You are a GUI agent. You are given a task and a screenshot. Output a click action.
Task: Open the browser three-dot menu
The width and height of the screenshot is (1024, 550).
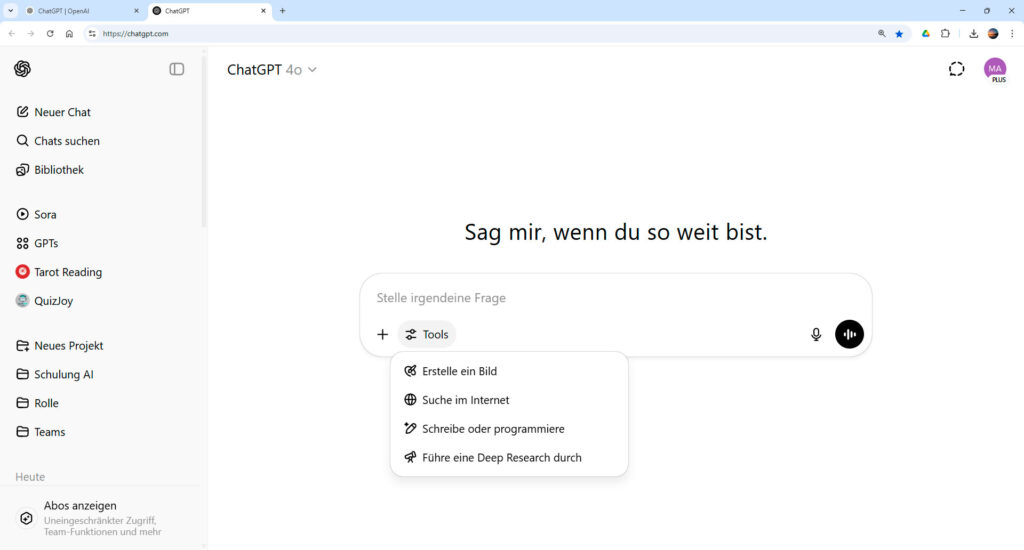coord(1012,33)
